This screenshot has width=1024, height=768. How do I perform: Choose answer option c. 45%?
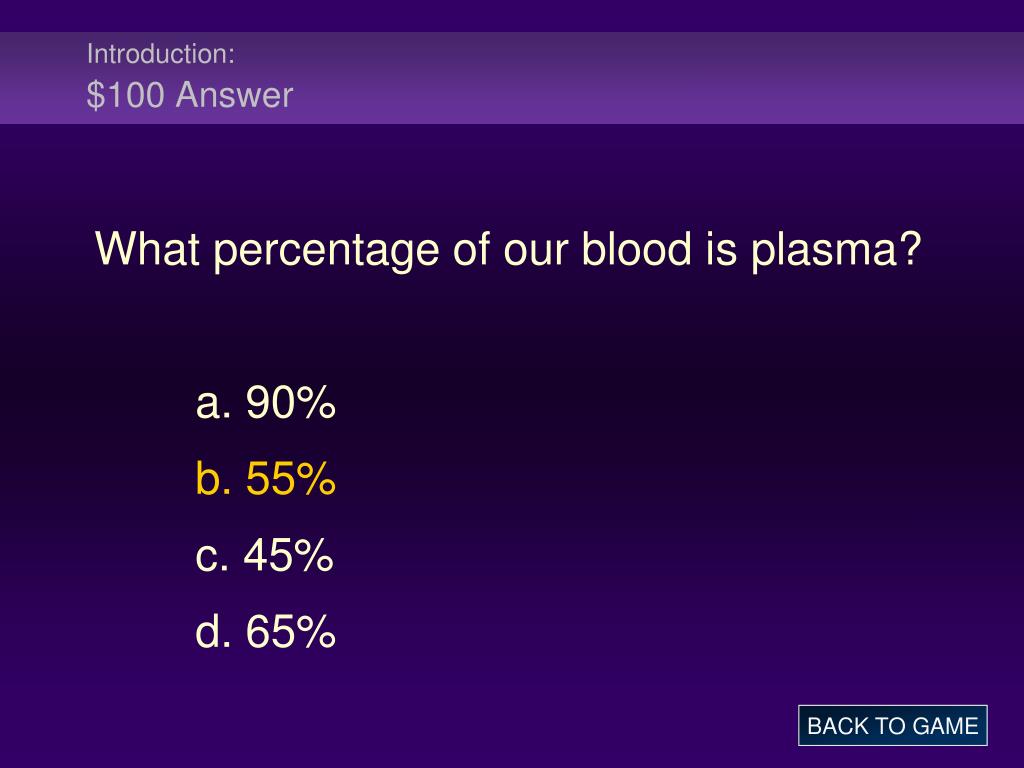pos(264,555)
